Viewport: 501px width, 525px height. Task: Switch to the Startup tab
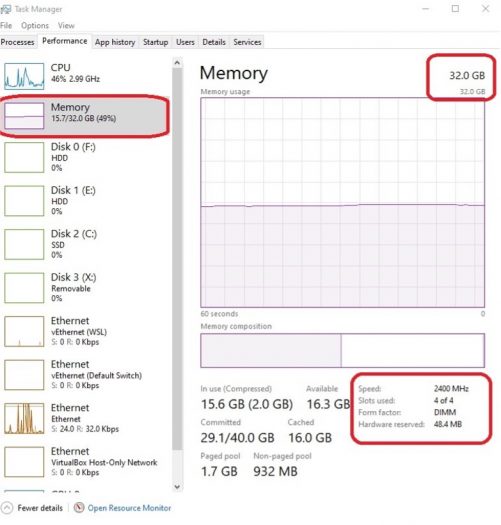pos(155,42)
